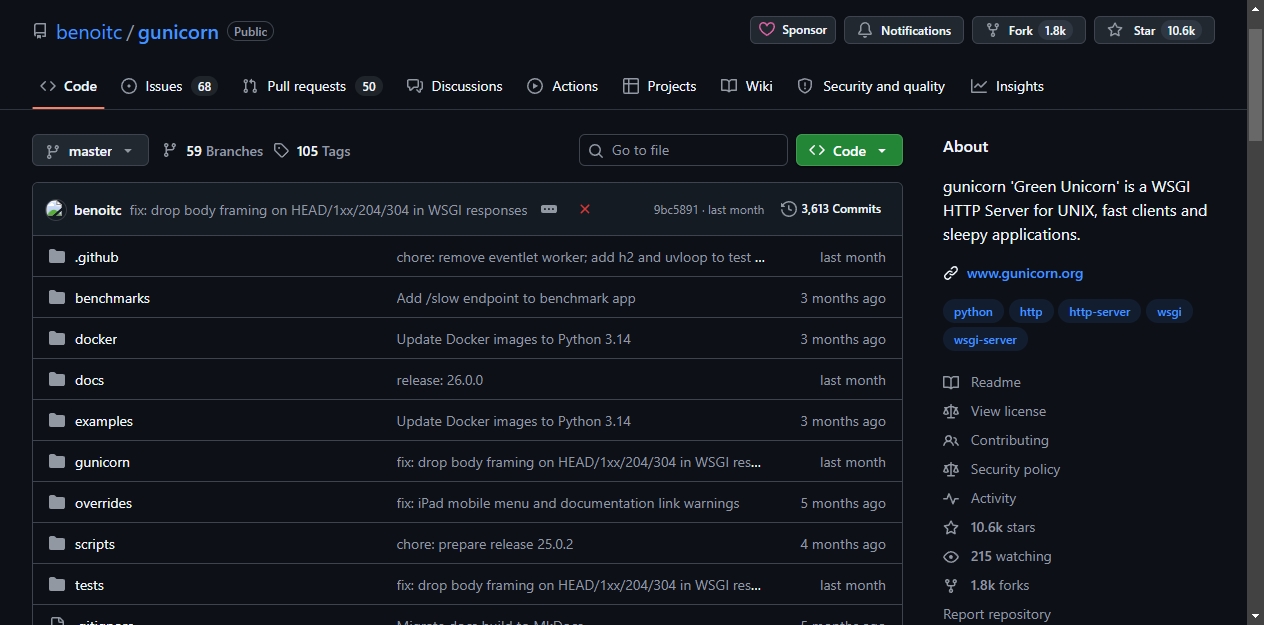Open the .github folder
The image size is (1264, 625).
tap(96, 257)
